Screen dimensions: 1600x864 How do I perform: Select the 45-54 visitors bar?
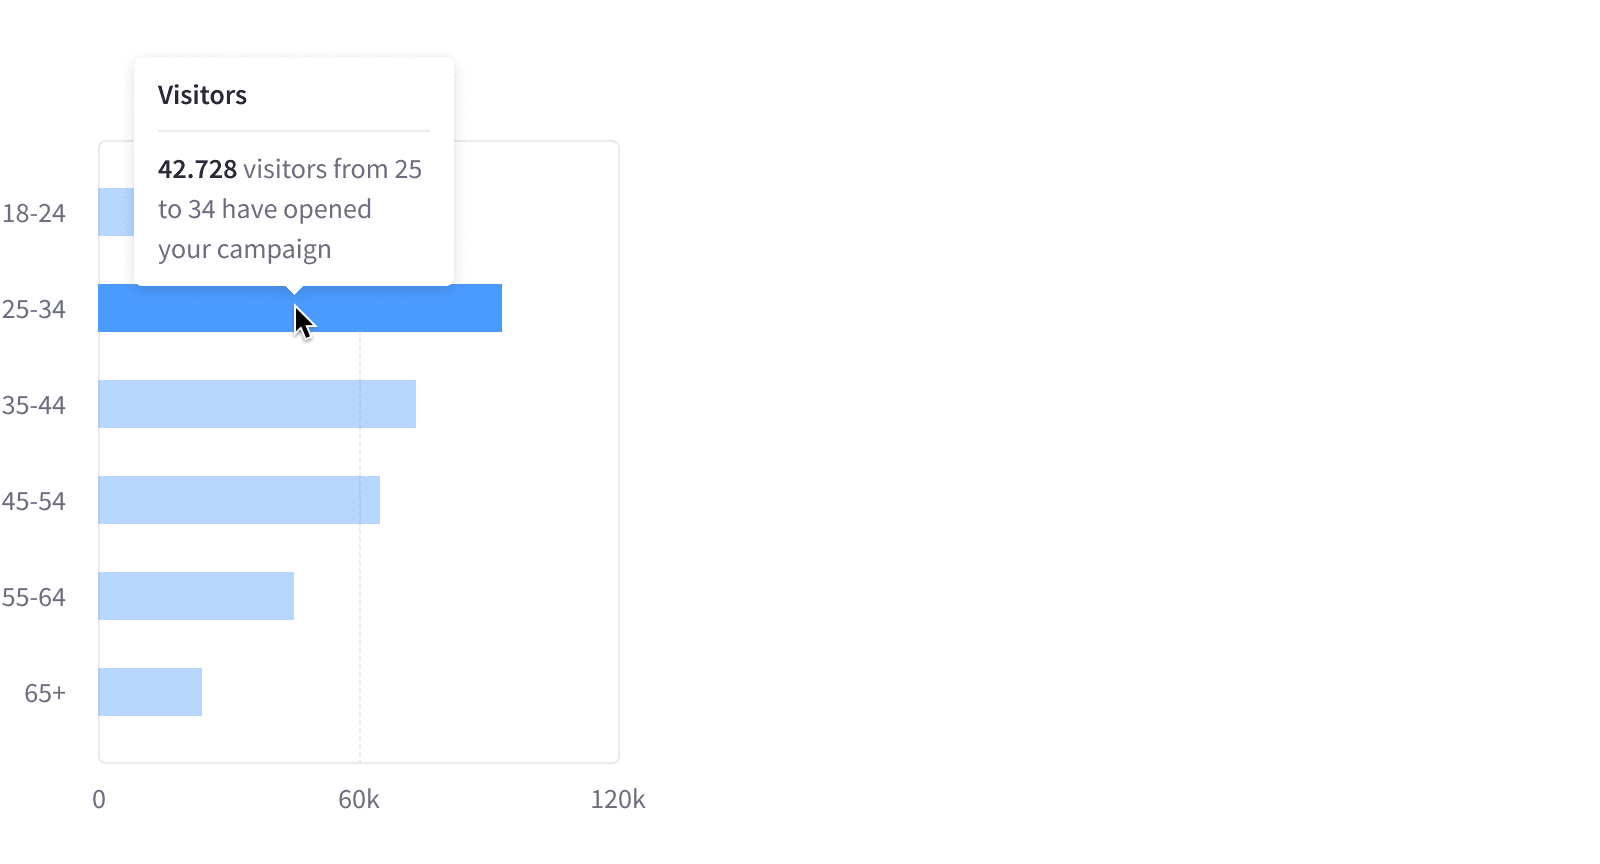coord(239,500)
